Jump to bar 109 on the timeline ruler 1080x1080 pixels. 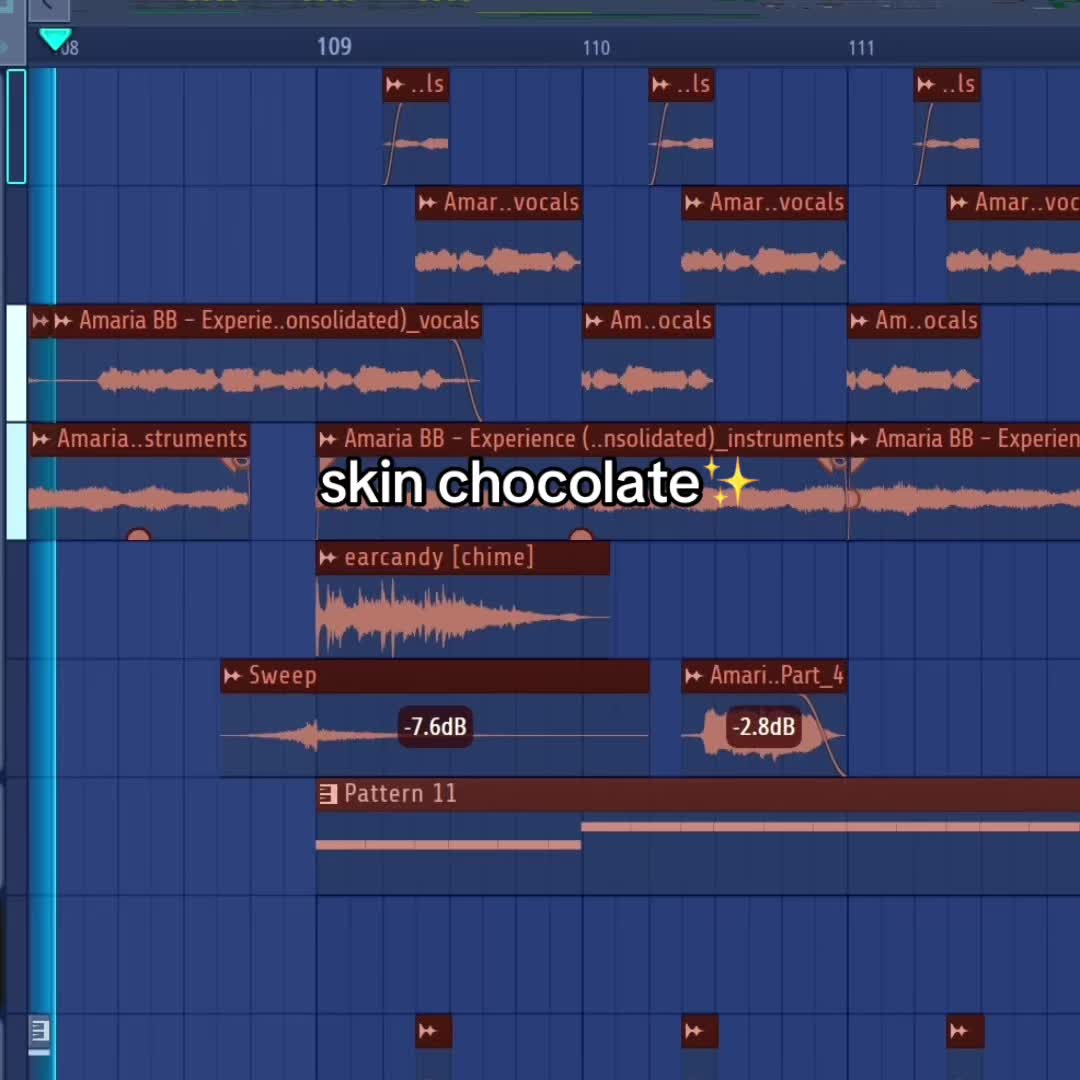click(x=334, y=47)
